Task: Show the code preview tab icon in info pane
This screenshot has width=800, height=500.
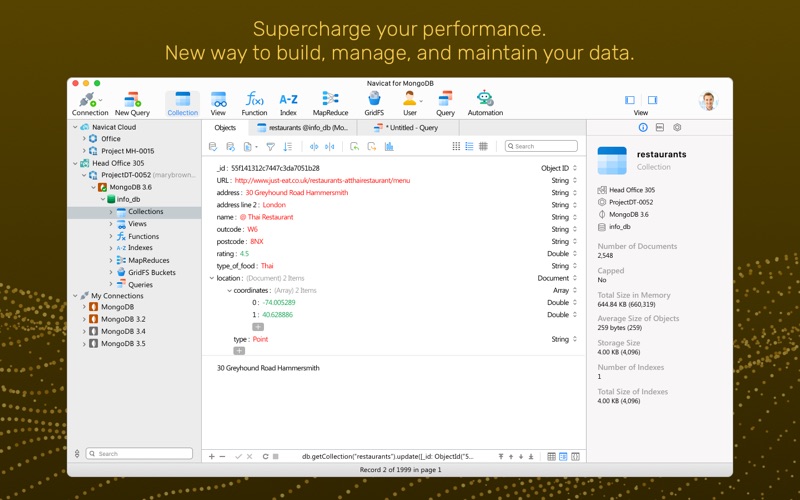Action: point(660,128)
